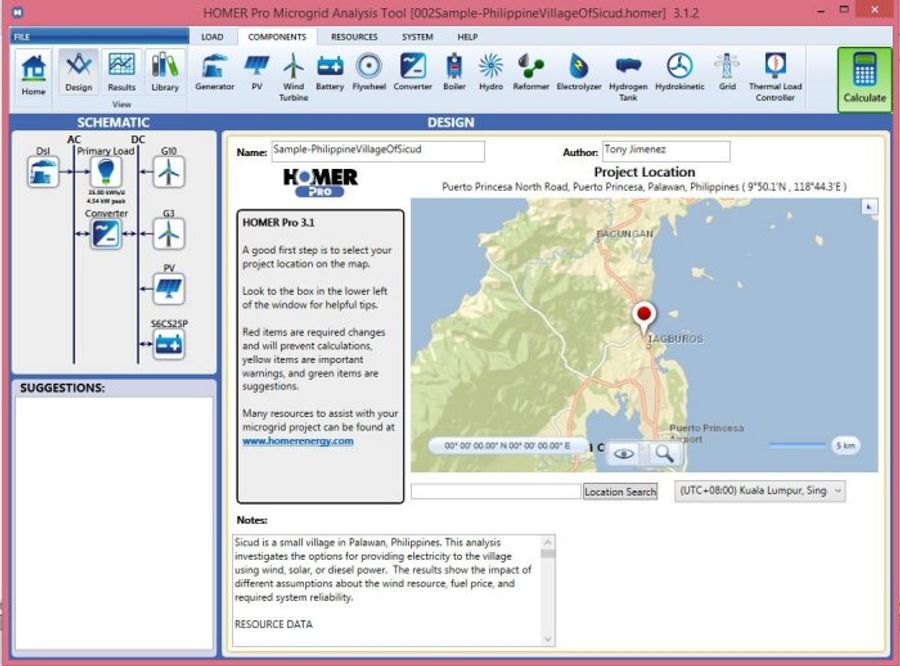This screenshot has height=666, width=900.
Task: Add a Generator component
Action: (x=215, y=70)
